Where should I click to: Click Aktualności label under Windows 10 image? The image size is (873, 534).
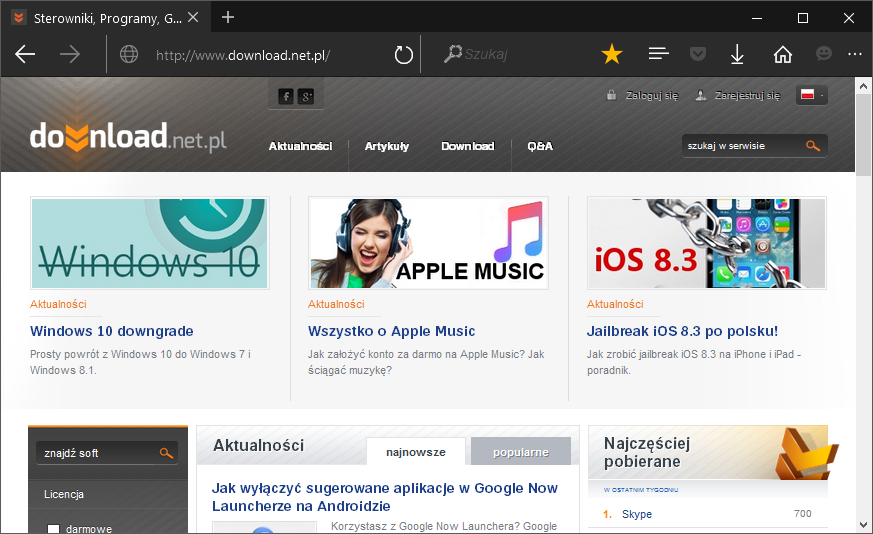click(58, 304)
